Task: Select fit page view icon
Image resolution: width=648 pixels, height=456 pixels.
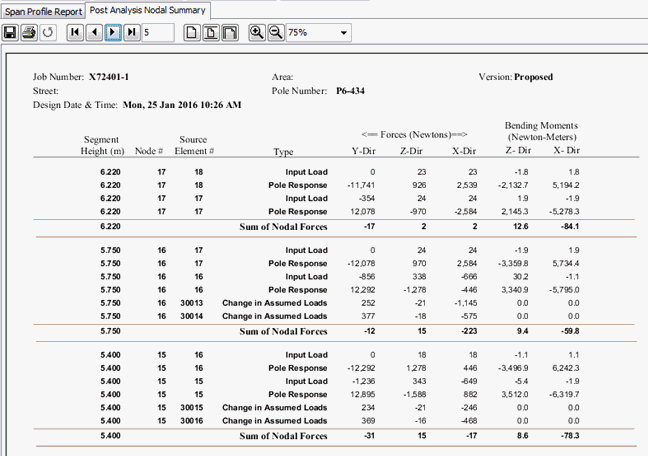Action: coord(211,32)
